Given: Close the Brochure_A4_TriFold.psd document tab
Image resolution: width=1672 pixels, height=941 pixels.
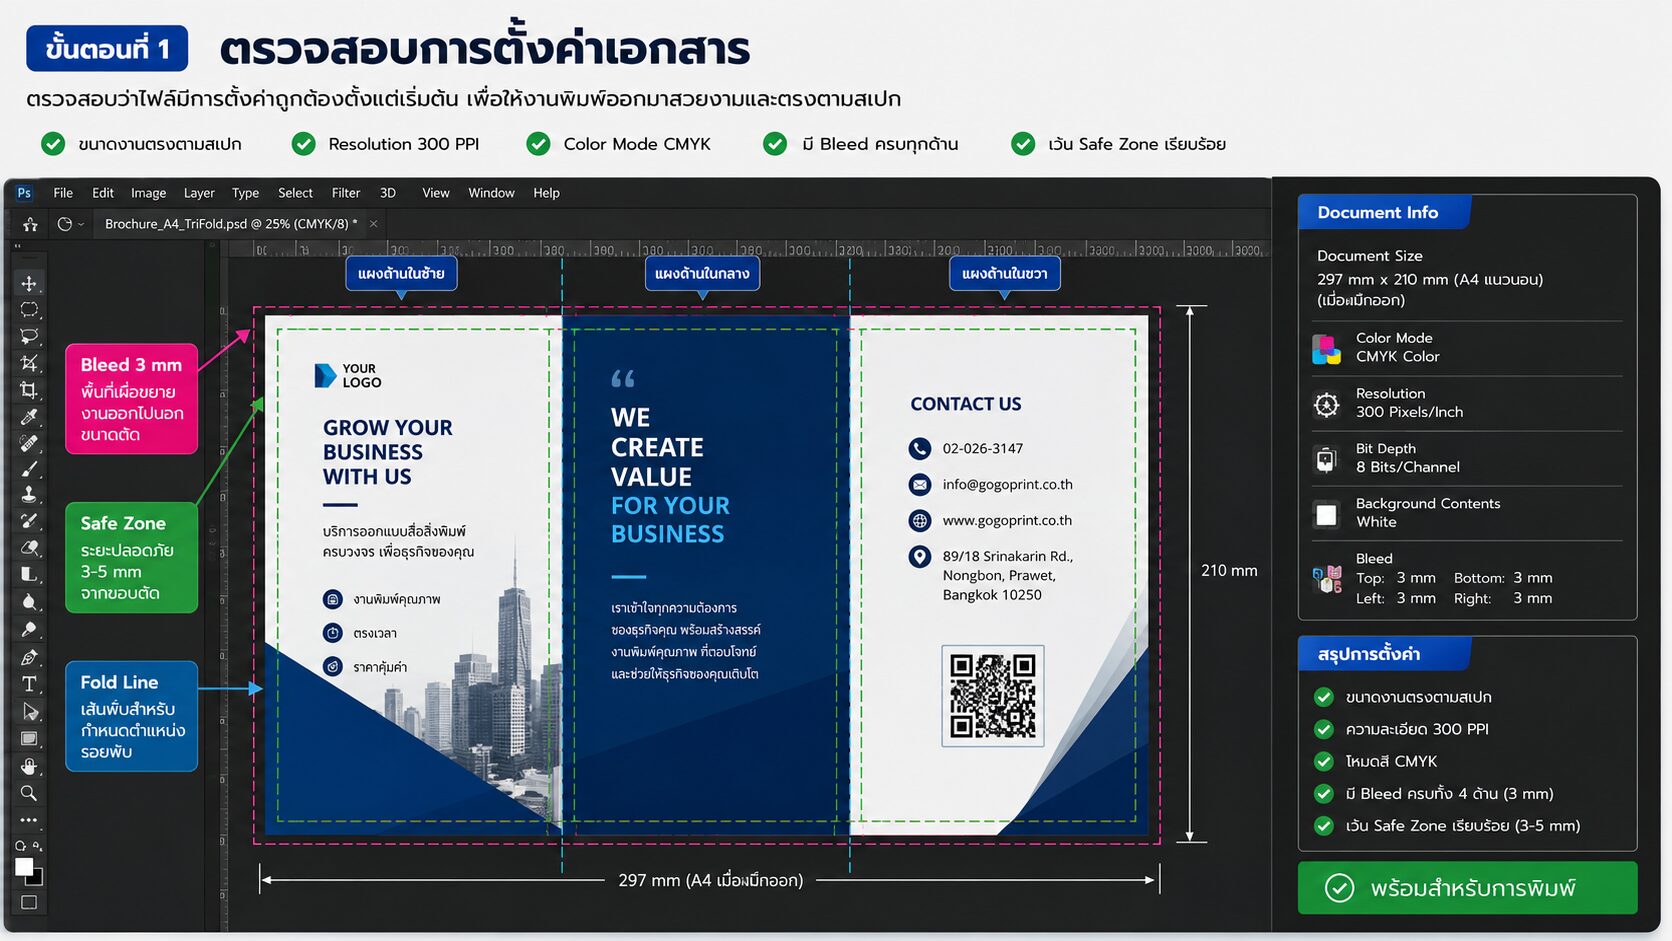Looking at the screenshot, I should (373, 224).
